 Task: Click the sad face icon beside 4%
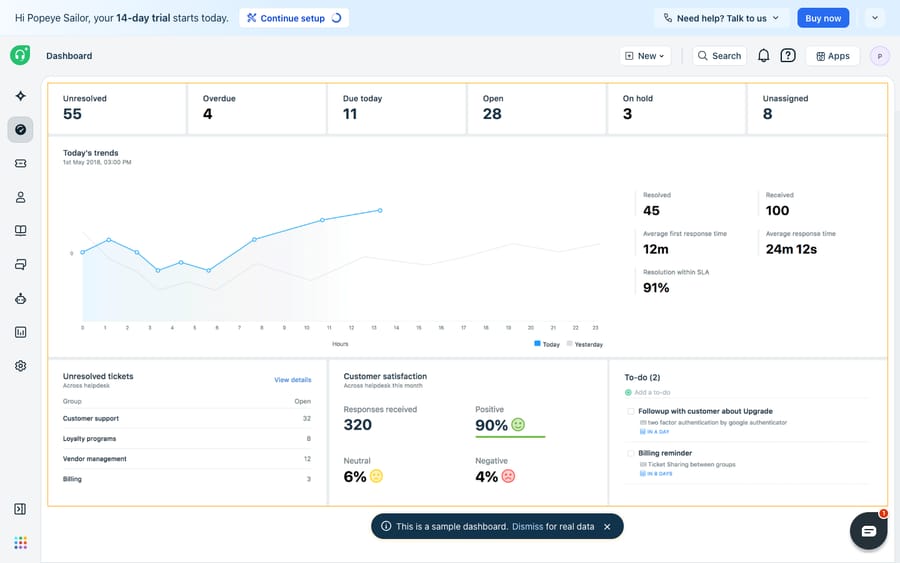click(509, 476)
